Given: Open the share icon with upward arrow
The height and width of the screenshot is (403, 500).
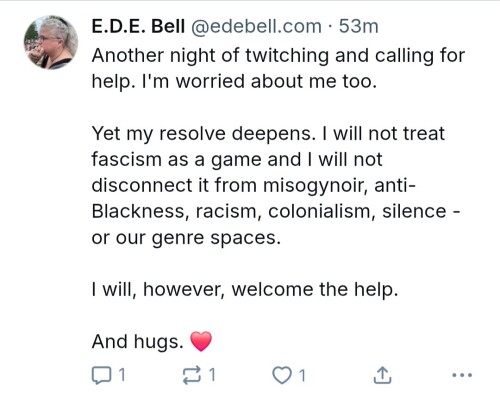Looking at the screenshot, I should [382, 375].
